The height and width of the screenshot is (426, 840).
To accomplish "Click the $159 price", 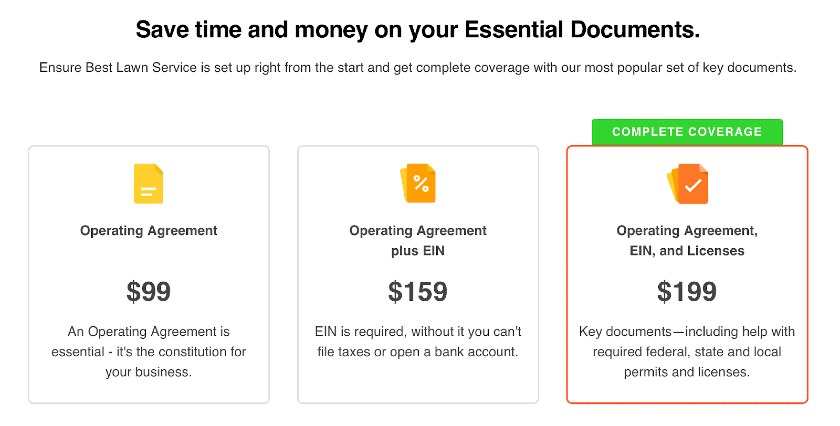I will (x=418, y=292).
